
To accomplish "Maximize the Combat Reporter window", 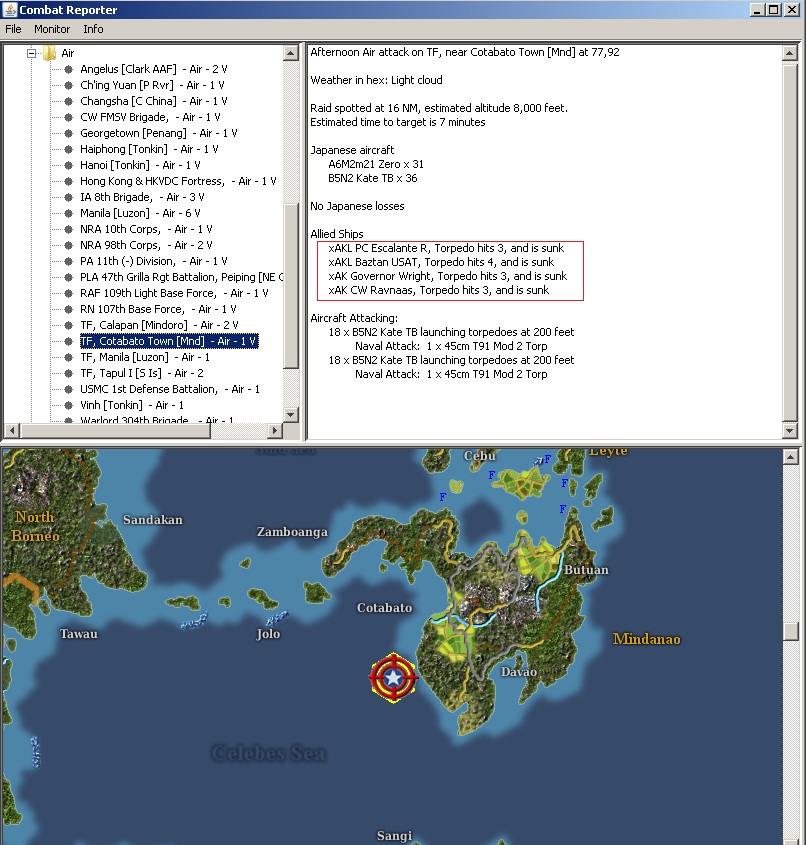I will pos(774,10).
